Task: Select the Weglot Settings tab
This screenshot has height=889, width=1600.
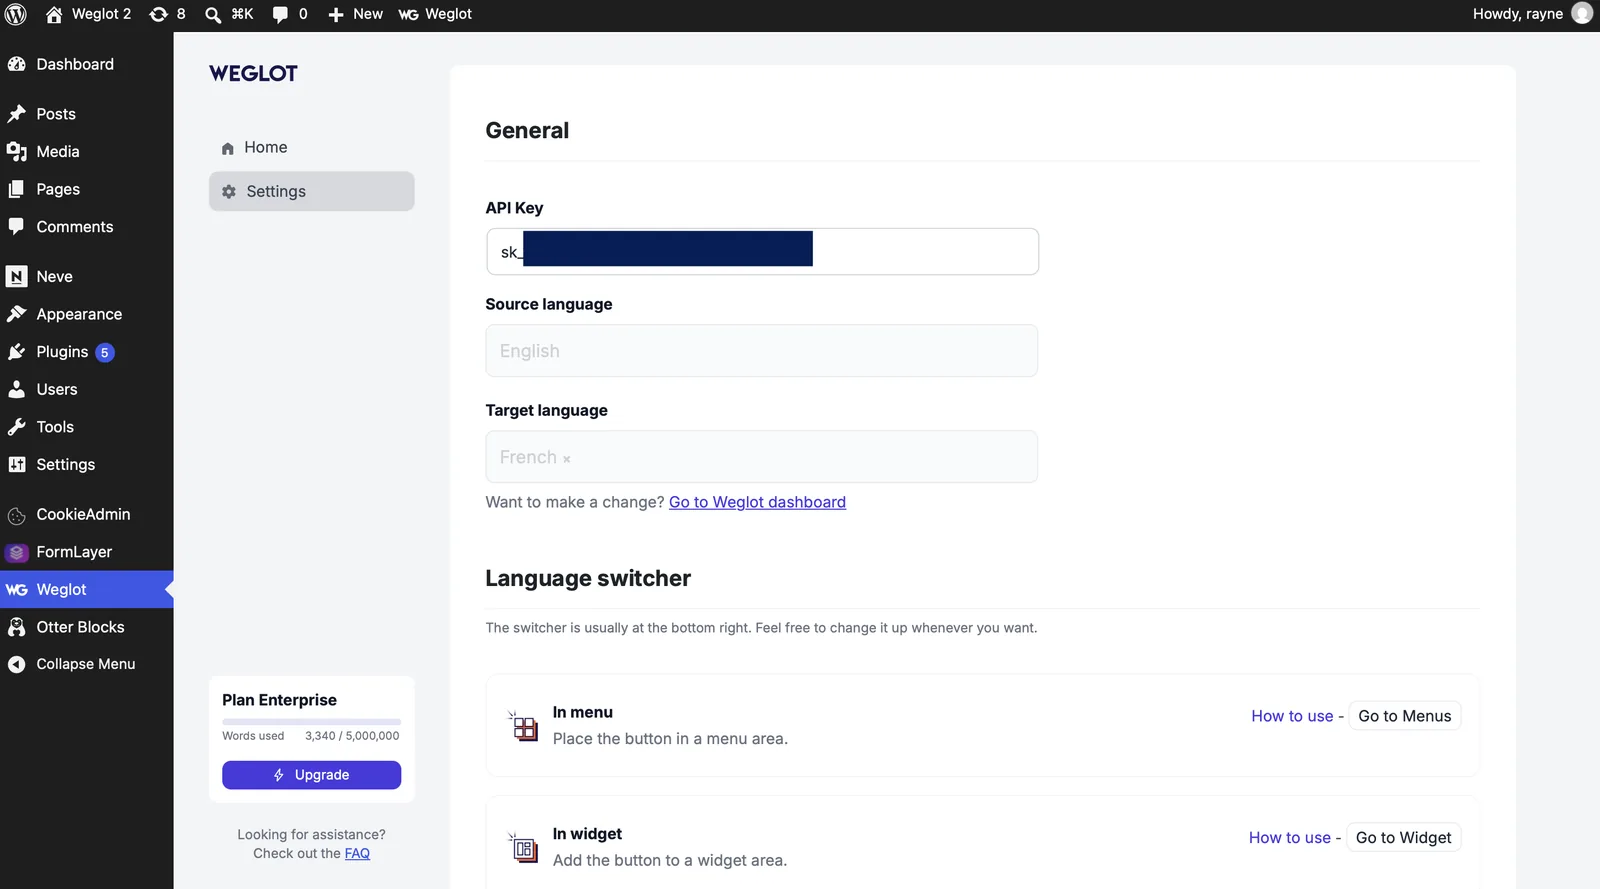Action: (x=311, y=191)
